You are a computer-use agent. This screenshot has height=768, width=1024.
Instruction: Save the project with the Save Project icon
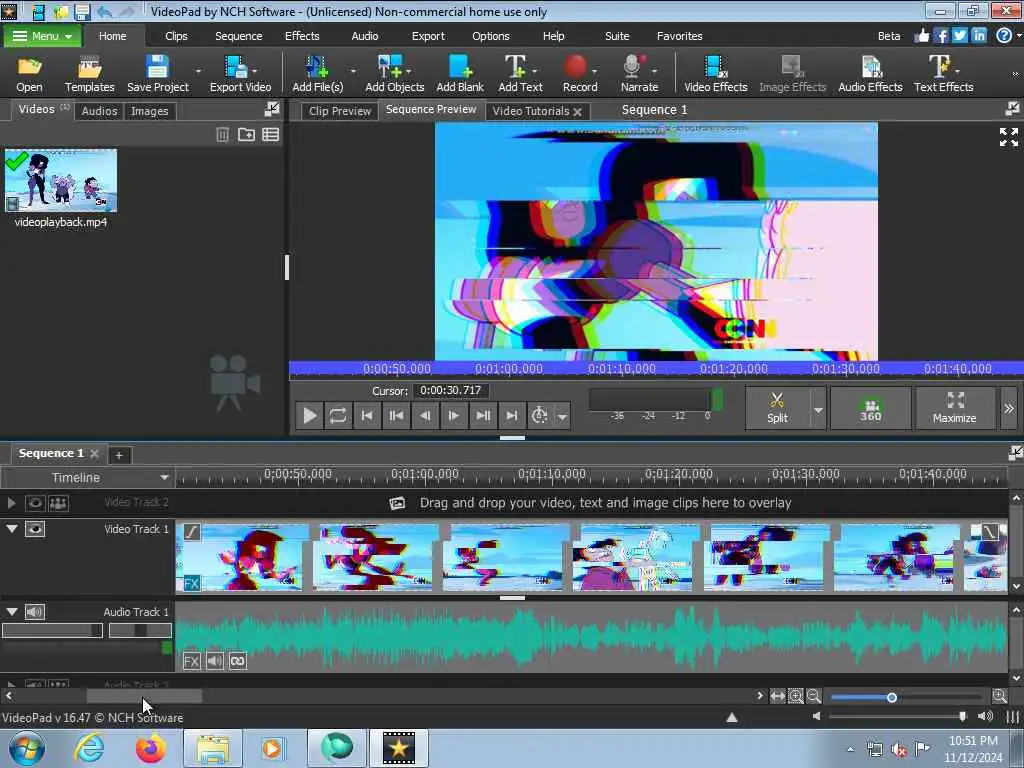(157, 74)
